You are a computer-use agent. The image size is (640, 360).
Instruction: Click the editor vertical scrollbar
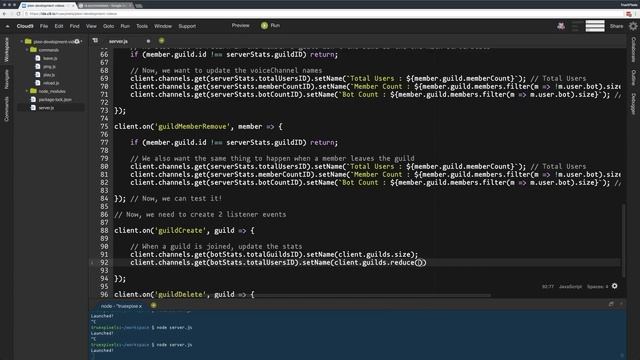pyautogui.click(x=623, y=241)
